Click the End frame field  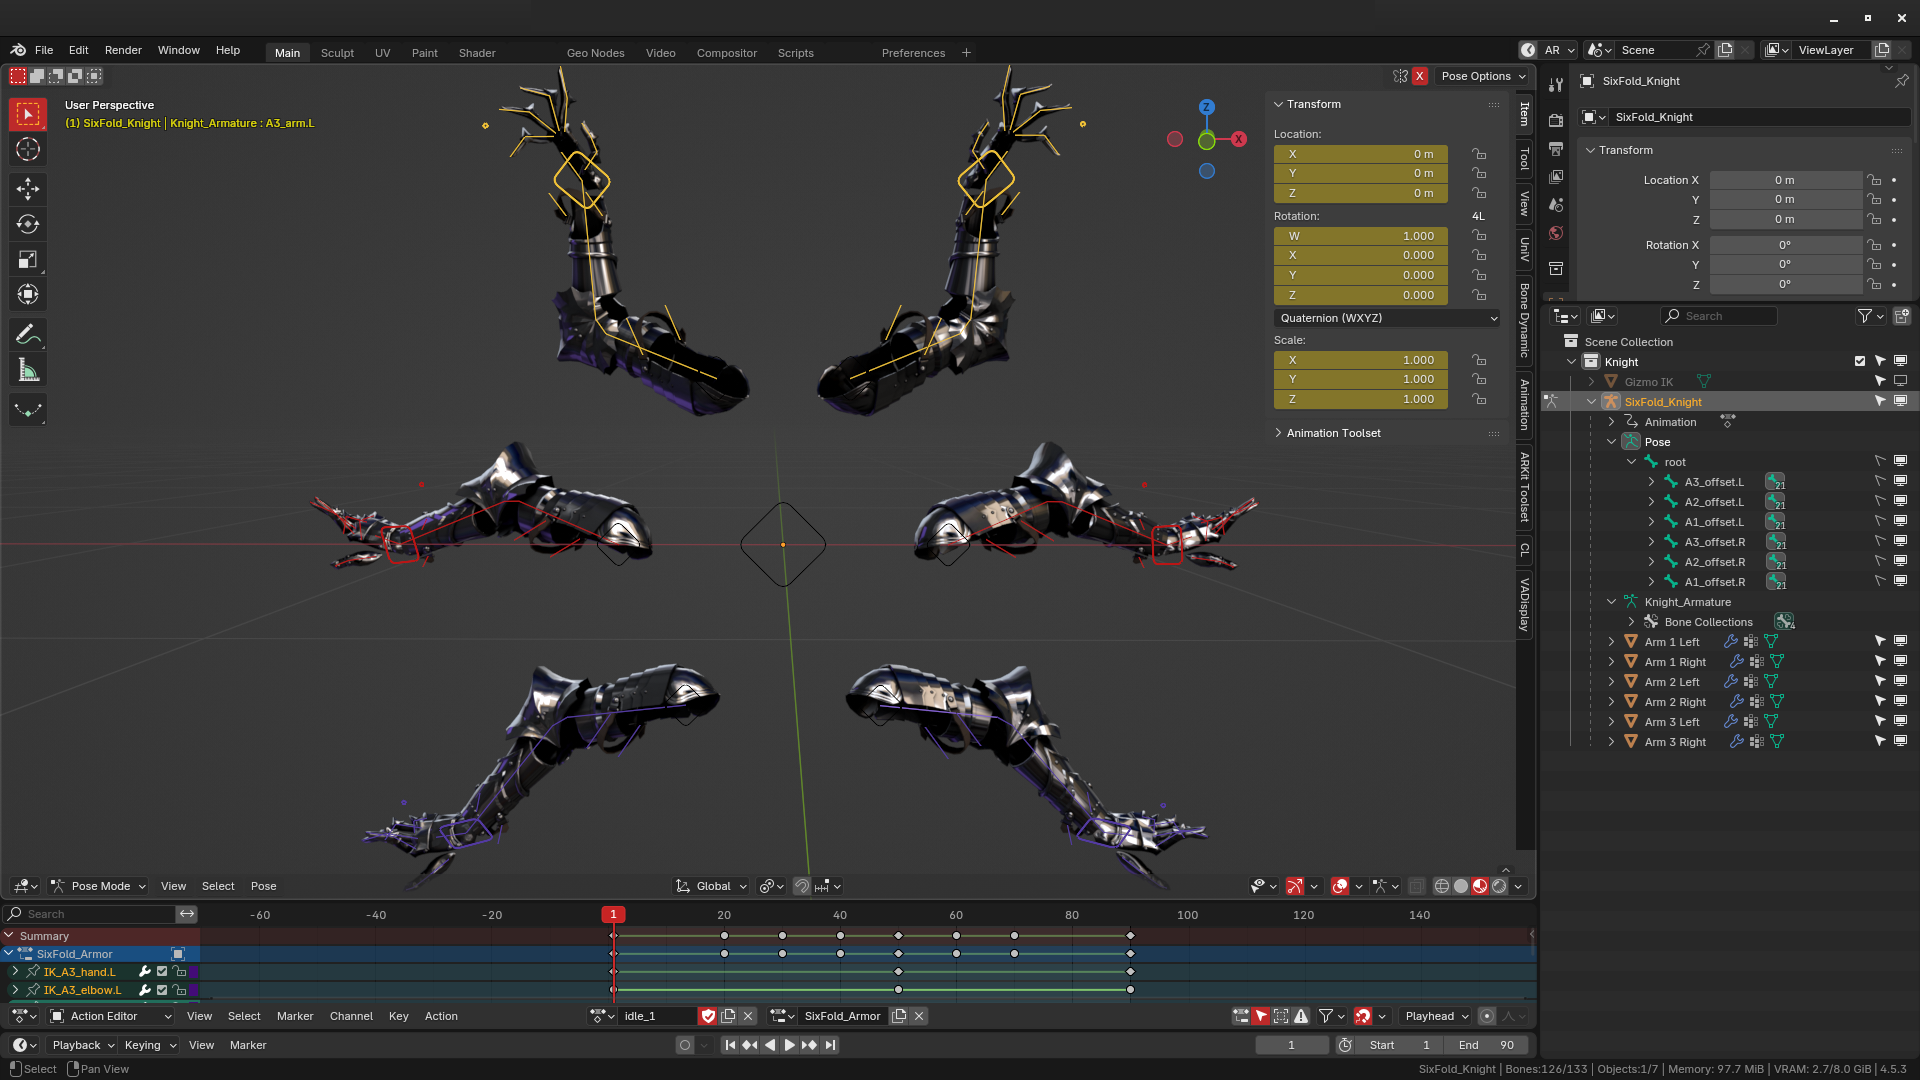[x=1486, y=1045]
